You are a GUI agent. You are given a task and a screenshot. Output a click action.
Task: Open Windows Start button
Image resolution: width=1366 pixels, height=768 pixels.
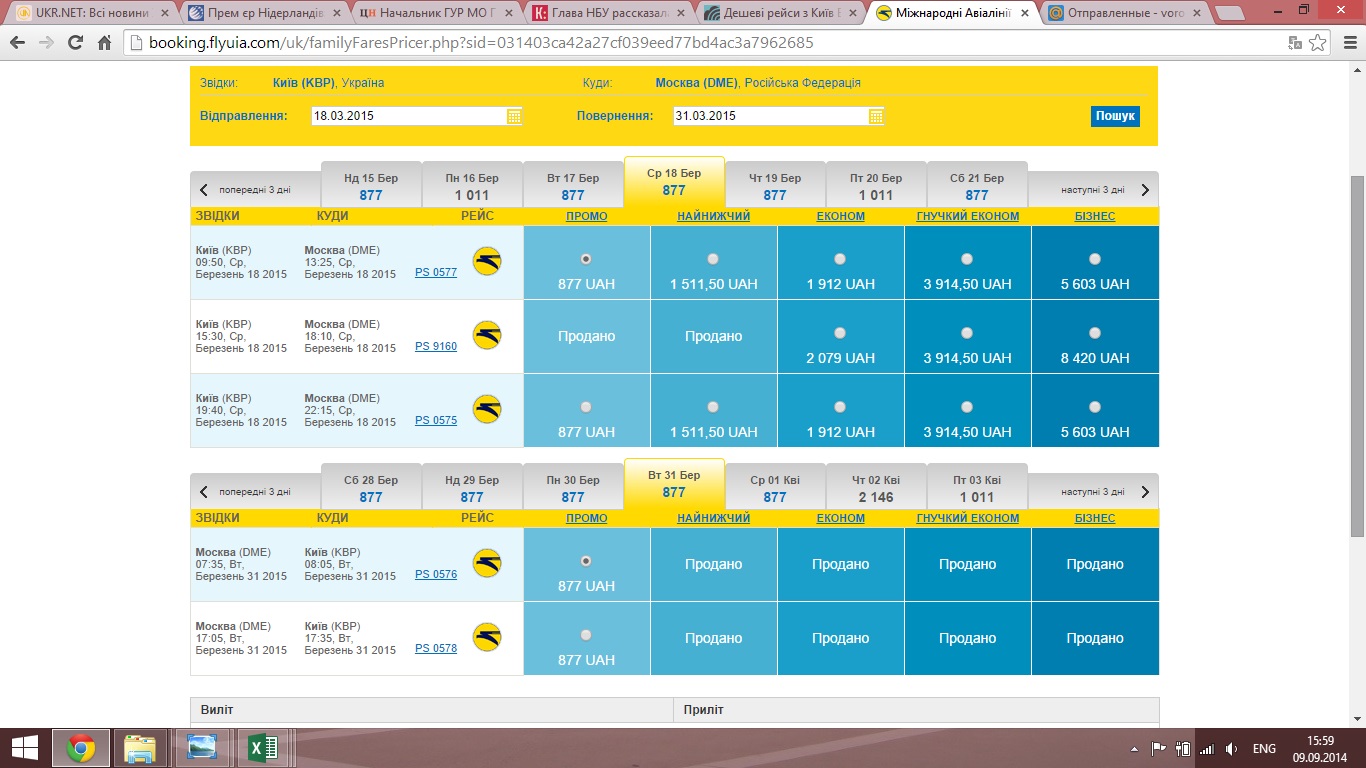[x=24, y=747]
